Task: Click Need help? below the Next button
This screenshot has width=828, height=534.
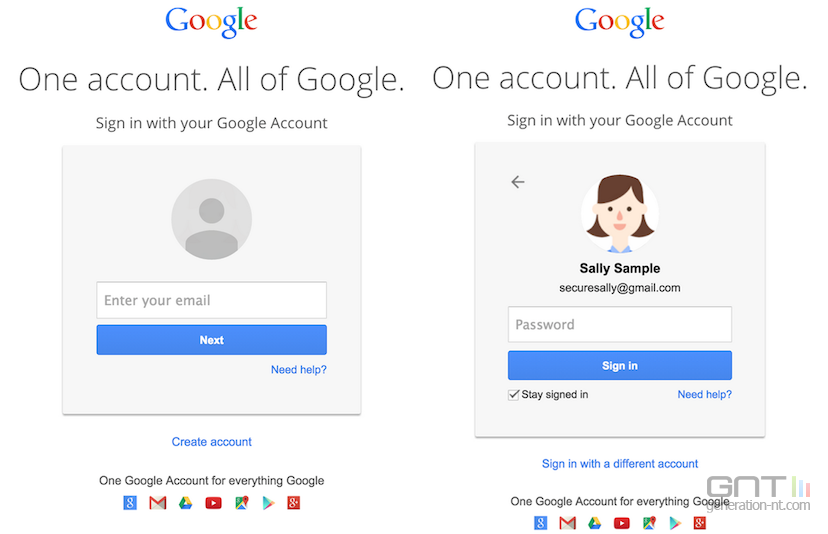Action: coord(298,370)
